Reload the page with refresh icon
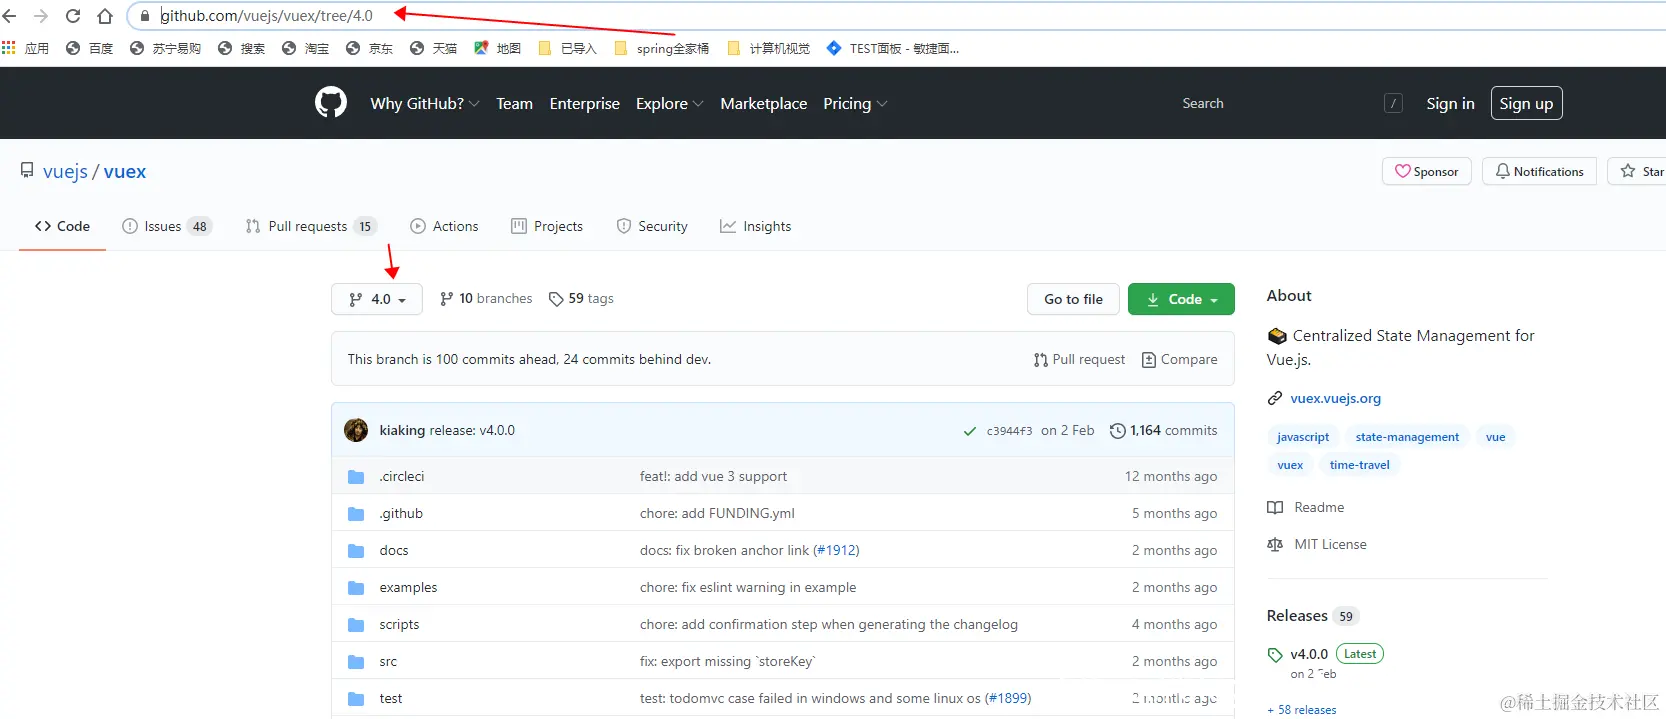The height and width of the screenshot is (719, 1666). [73, 16]
